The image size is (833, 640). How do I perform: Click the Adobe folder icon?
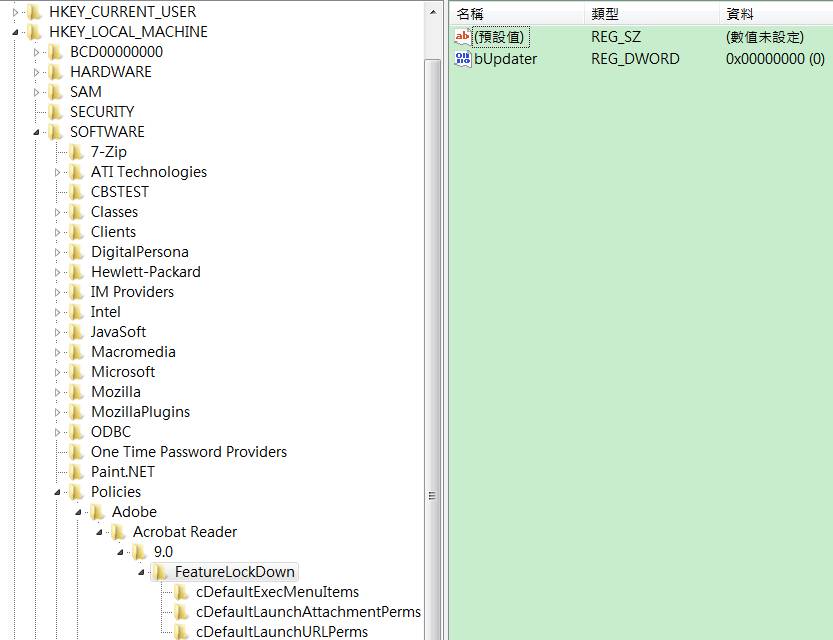pyautogui.click(x=97, y=511)
